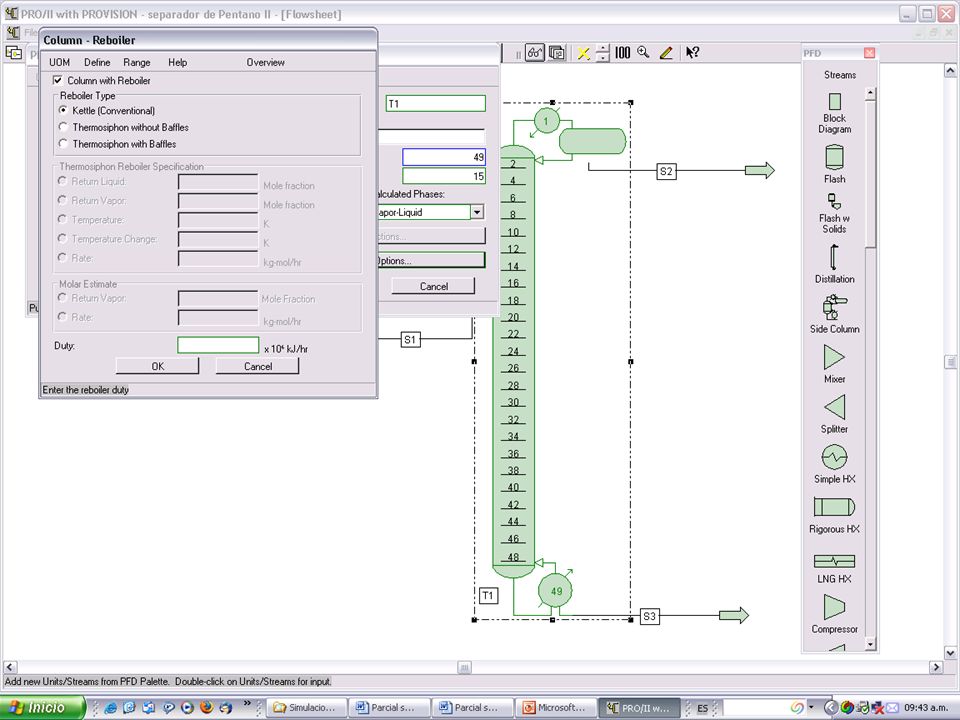Screen dimensions: 960x720
Task: Click the S3 stream label
Action: coord(650,616)
